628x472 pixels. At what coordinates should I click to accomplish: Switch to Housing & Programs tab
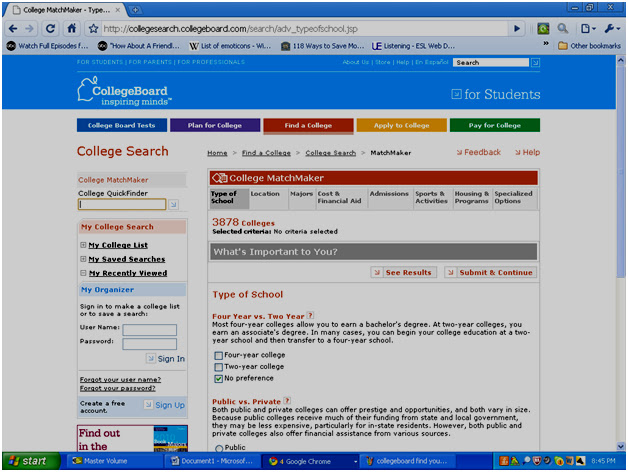[473, 198]
